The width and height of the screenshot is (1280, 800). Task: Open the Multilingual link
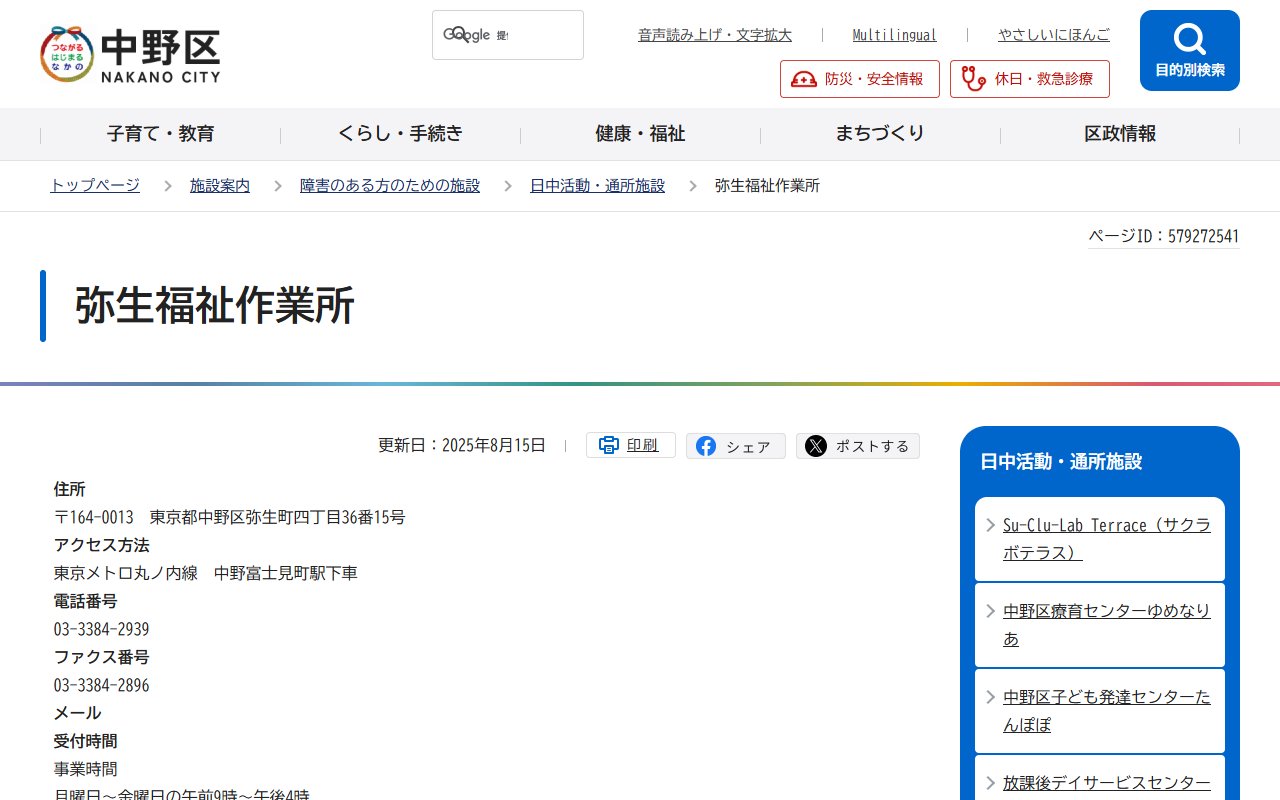point(894,35)
